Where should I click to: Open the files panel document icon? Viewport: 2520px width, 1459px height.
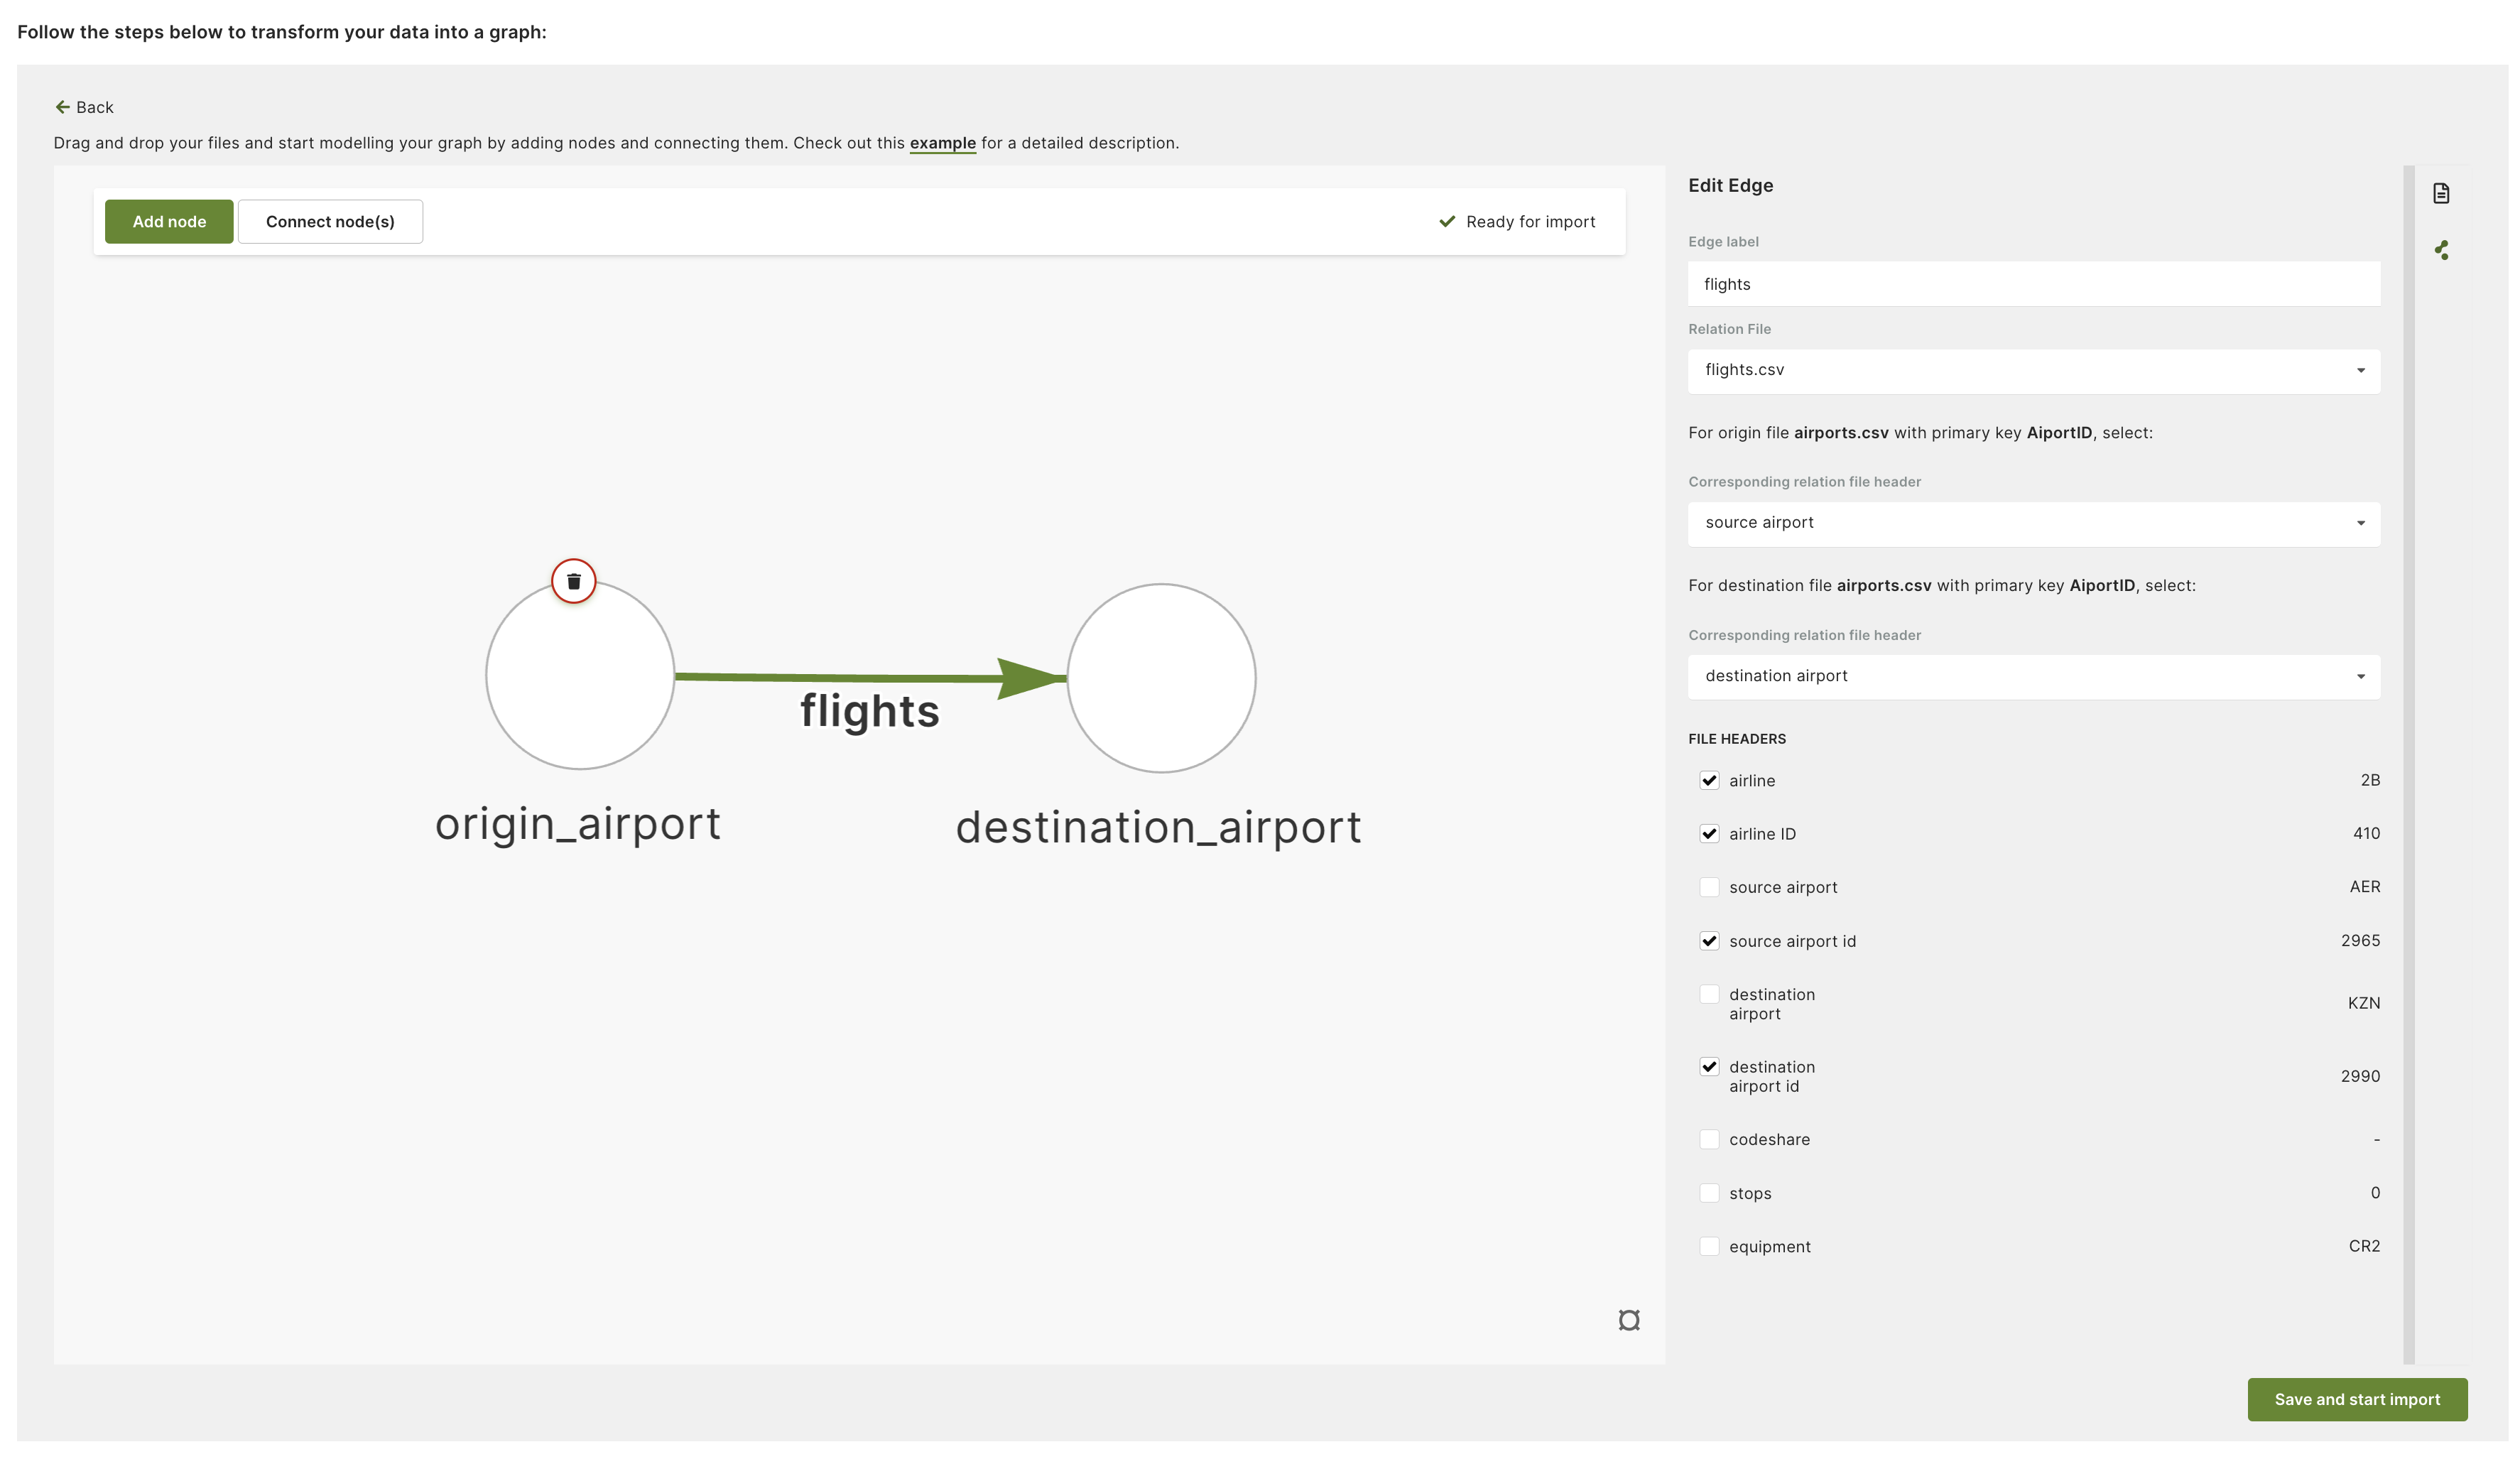pos(2441,193)
